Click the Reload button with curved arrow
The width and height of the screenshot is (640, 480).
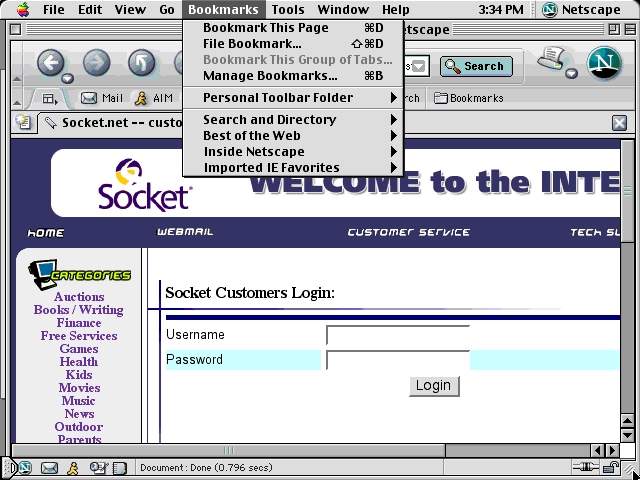142,63
